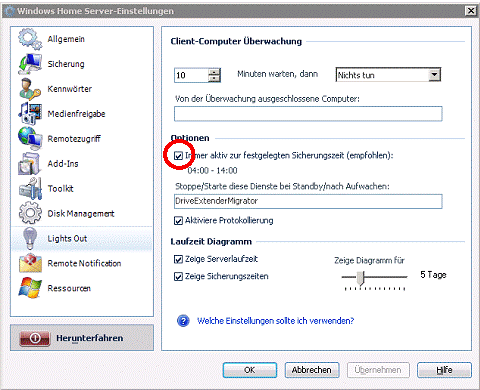Click the Toolkit tools icon
The height and width of the screenshot is (390, 480).
30,188
